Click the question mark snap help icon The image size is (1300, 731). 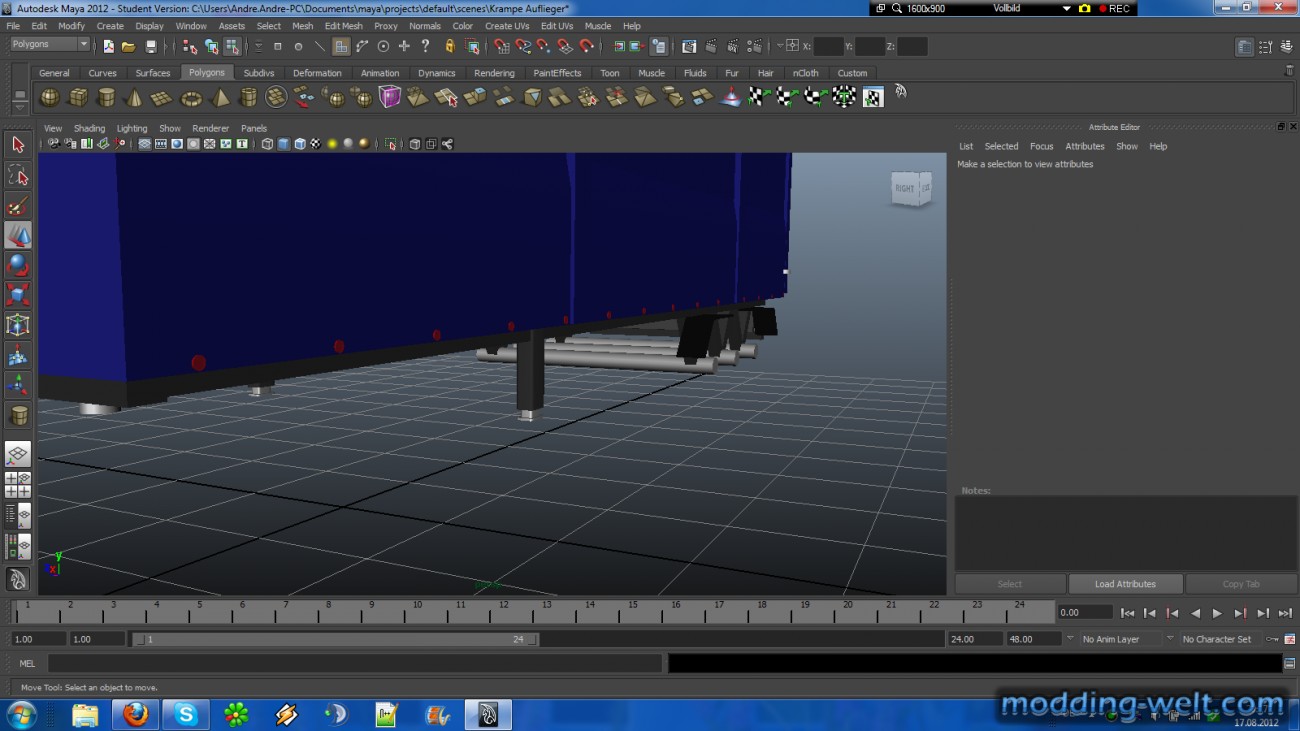(x=425, y=46)
